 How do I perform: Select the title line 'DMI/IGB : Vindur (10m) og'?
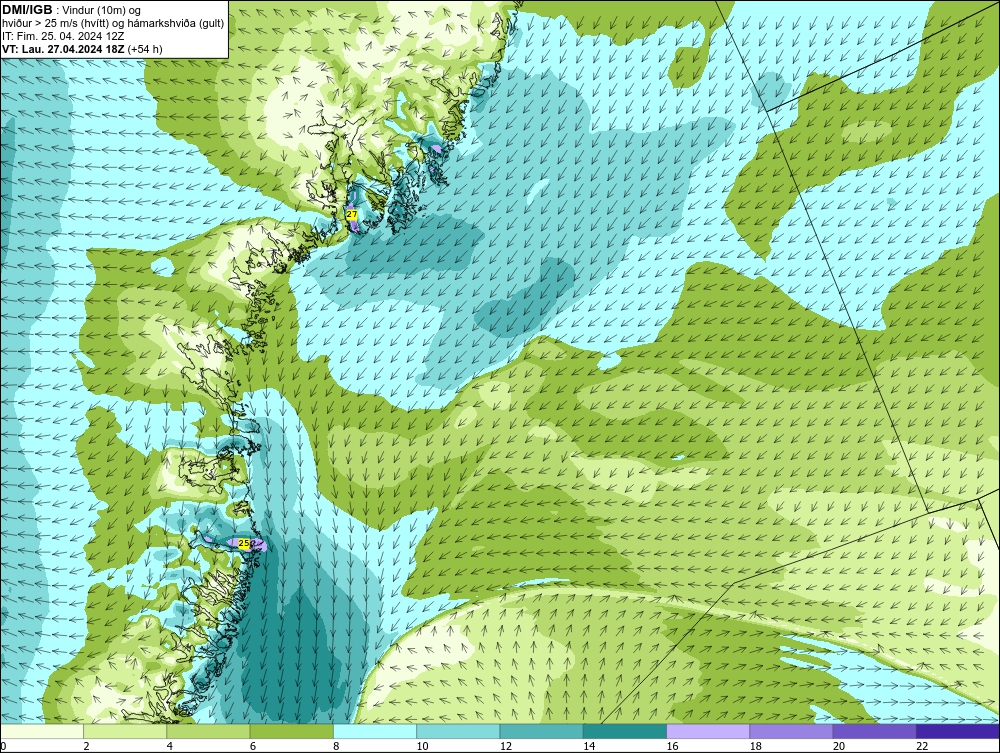point(71,10)
